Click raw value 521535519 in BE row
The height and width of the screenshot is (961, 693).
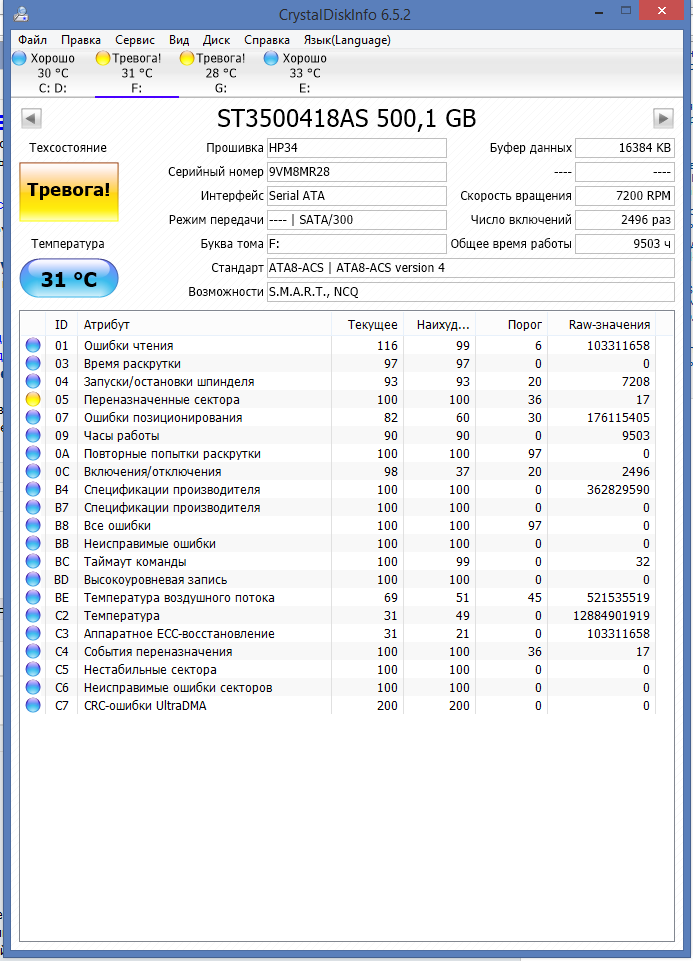[618, 598]
